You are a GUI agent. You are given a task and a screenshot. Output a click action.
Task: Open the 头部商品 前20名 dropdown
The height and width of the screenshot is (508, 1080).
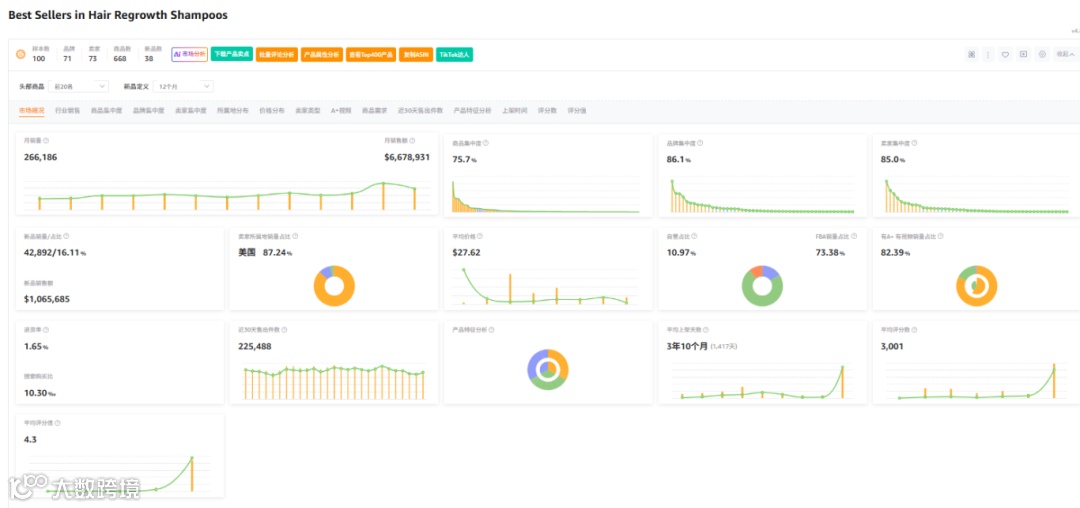79,87
